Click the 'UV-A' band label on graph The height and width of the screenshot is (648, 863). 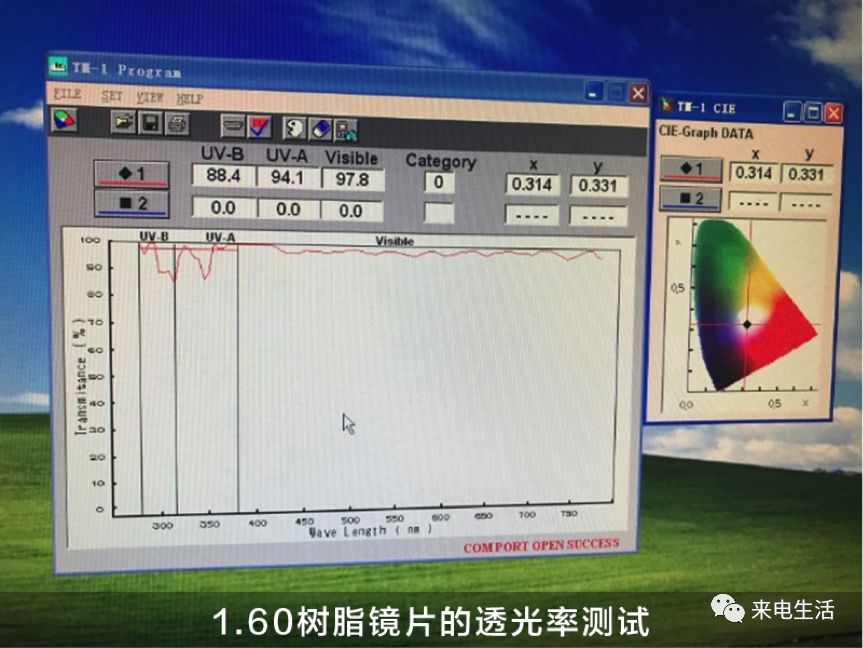(x=220, y=237)
